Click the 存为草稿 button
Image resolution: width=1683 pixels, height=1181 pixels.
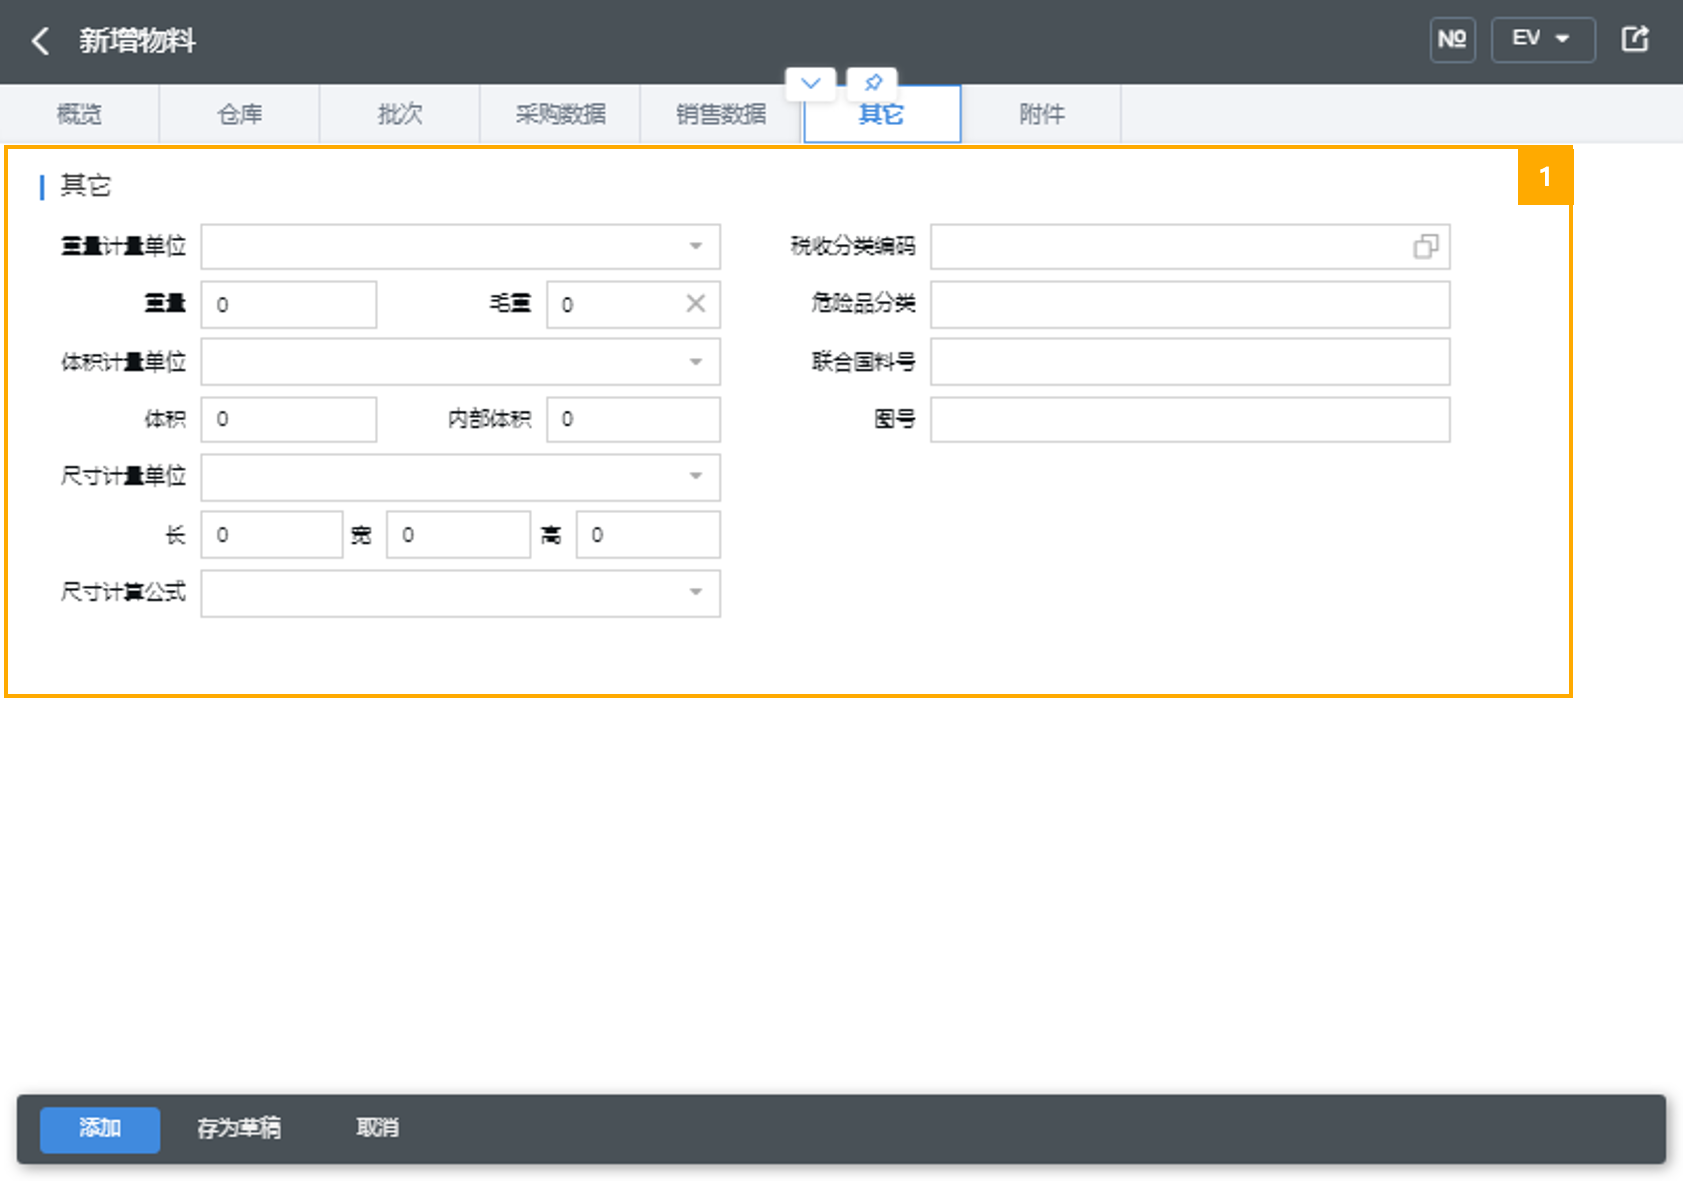pyautogui.click(x=239, y=1129)
